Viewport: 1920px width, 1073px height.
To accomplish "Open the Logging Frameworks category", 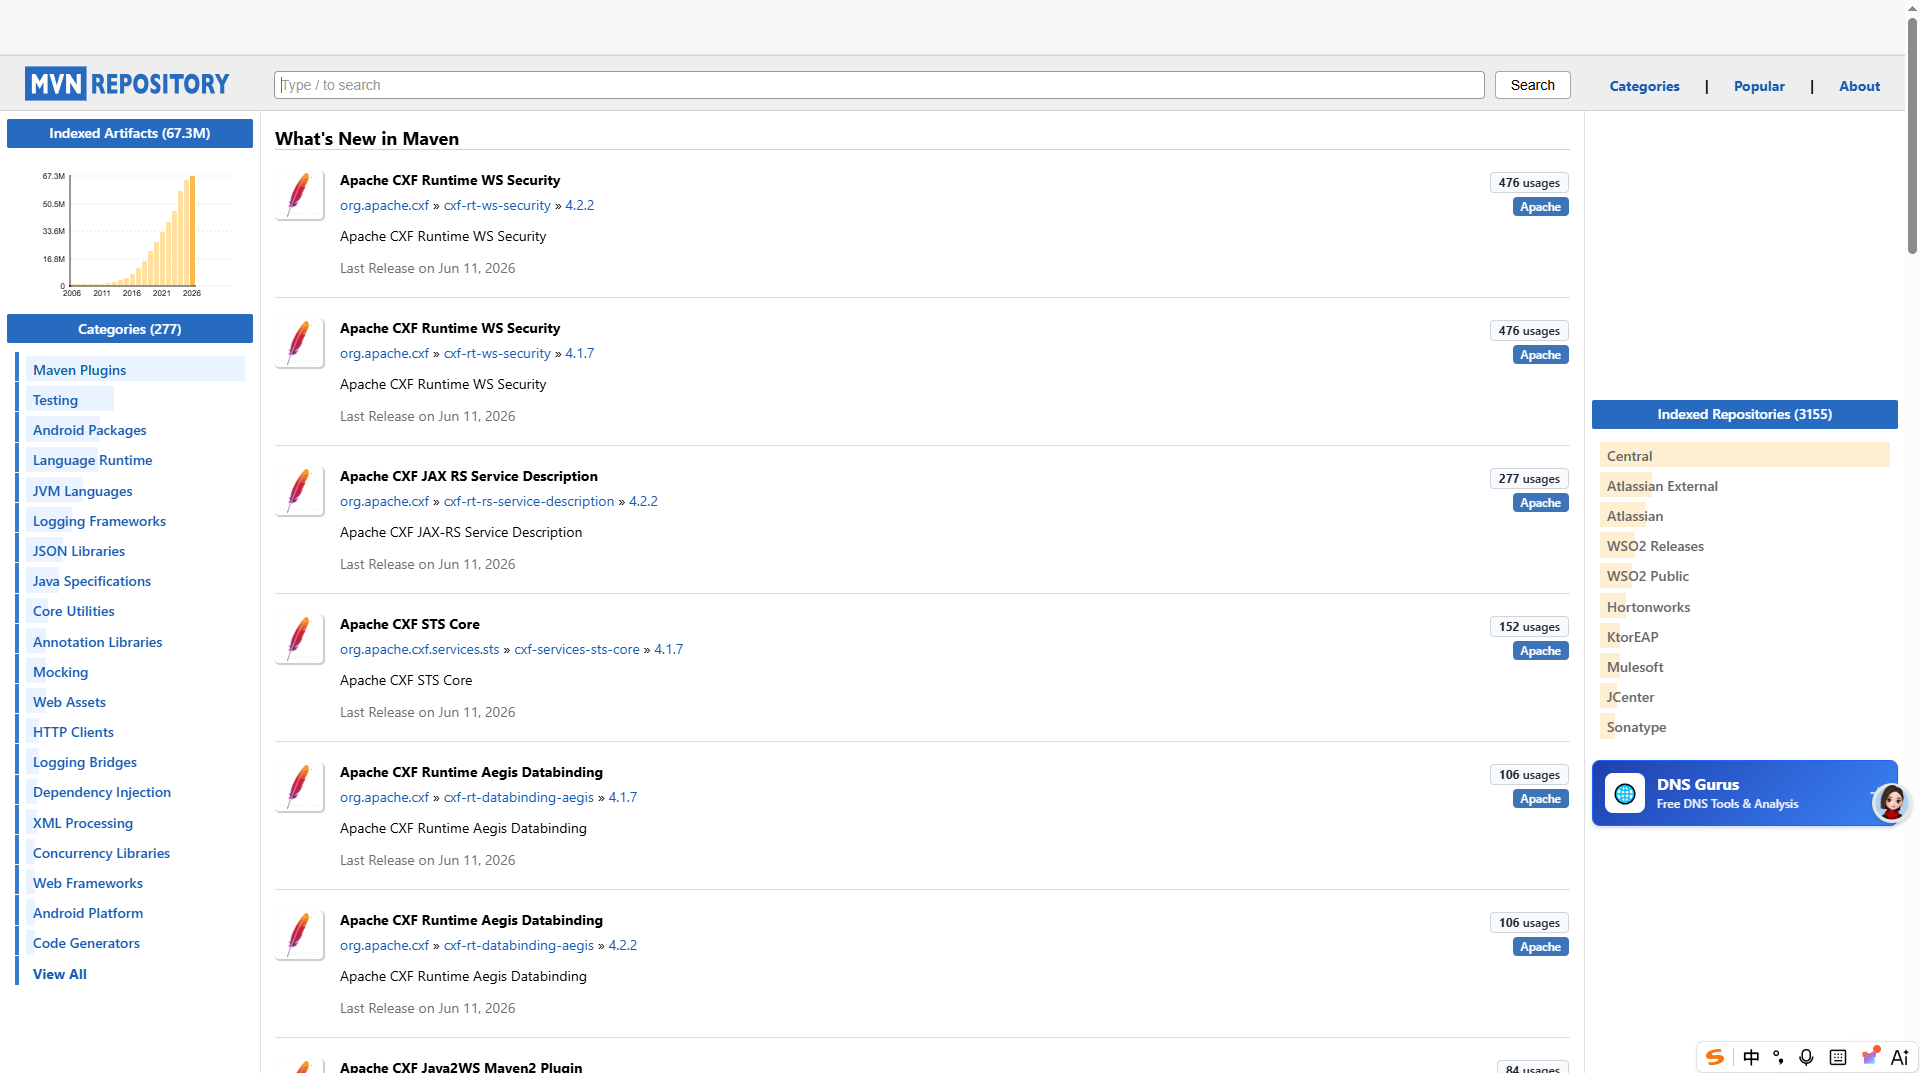I will (99, 521).
